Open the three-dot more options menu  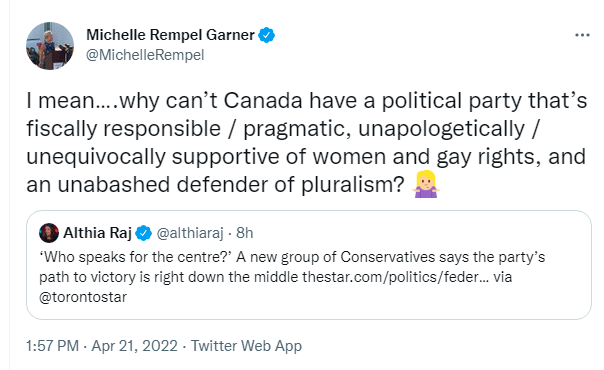coord(582,35)
